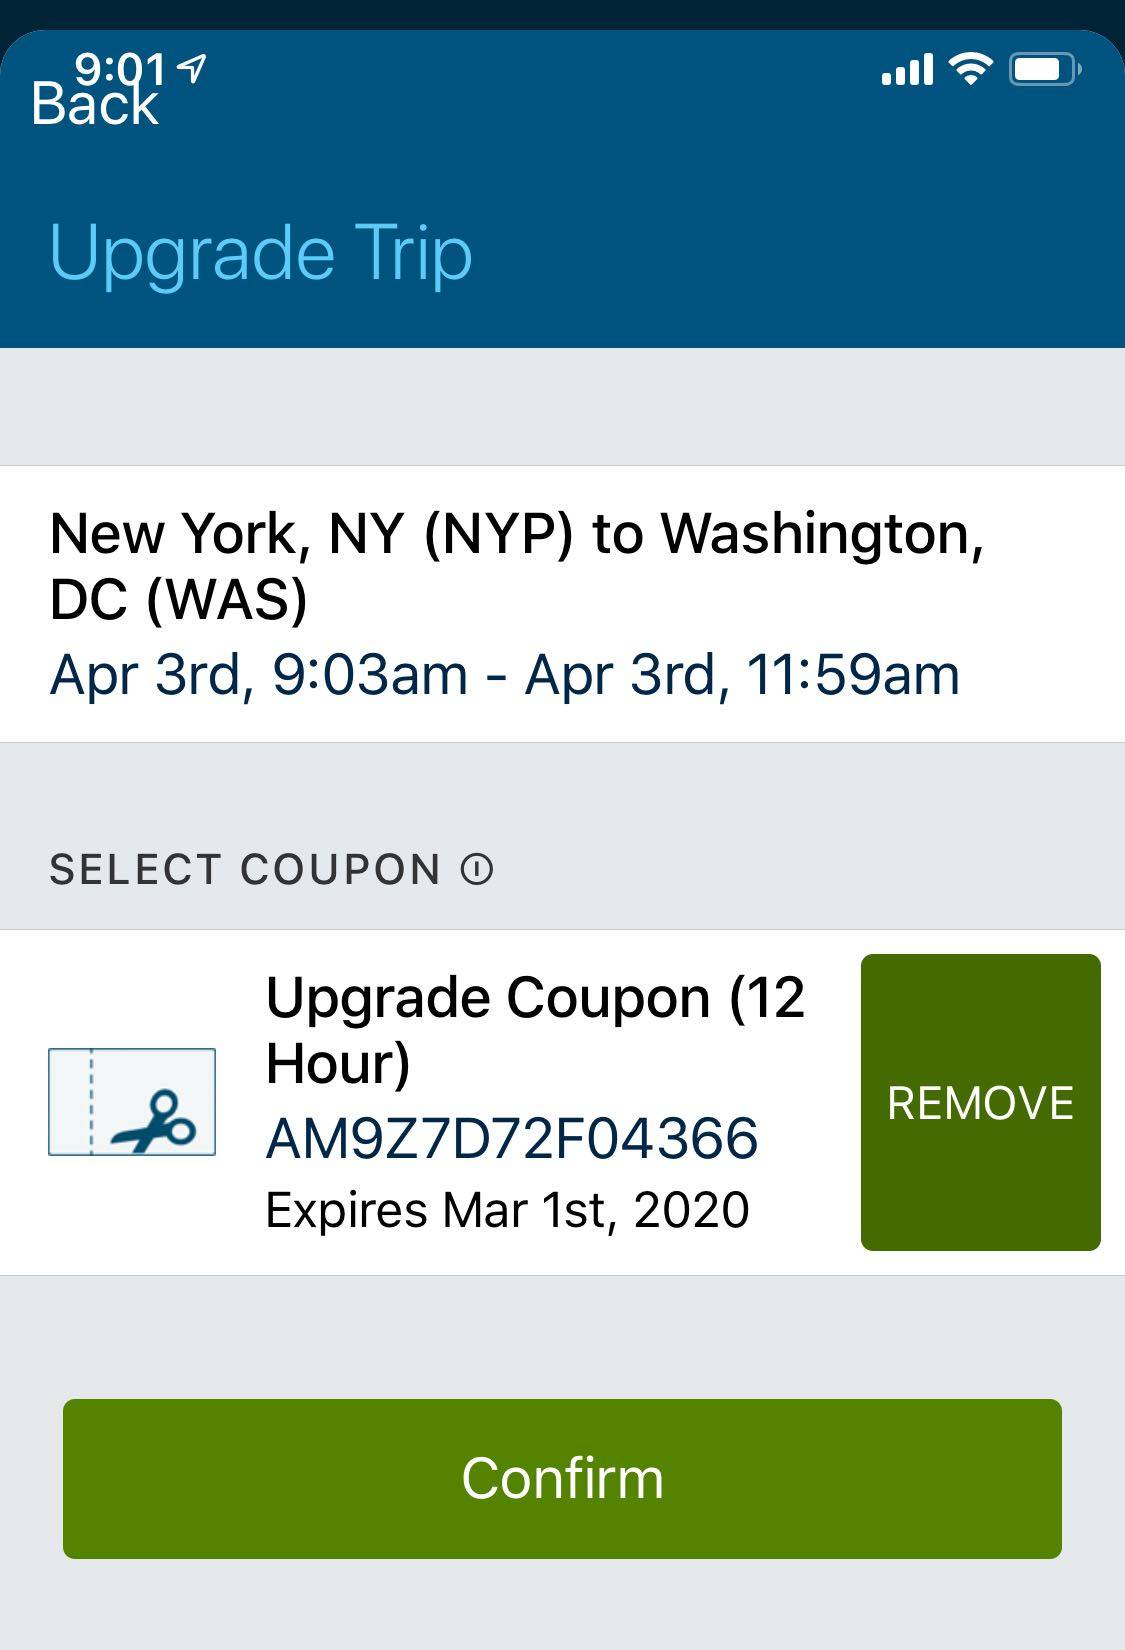Tap the Upgrade Coupon (12 Hour) title
1125x1650 pixels.
pyautogui.click(x=535, y=1029)
